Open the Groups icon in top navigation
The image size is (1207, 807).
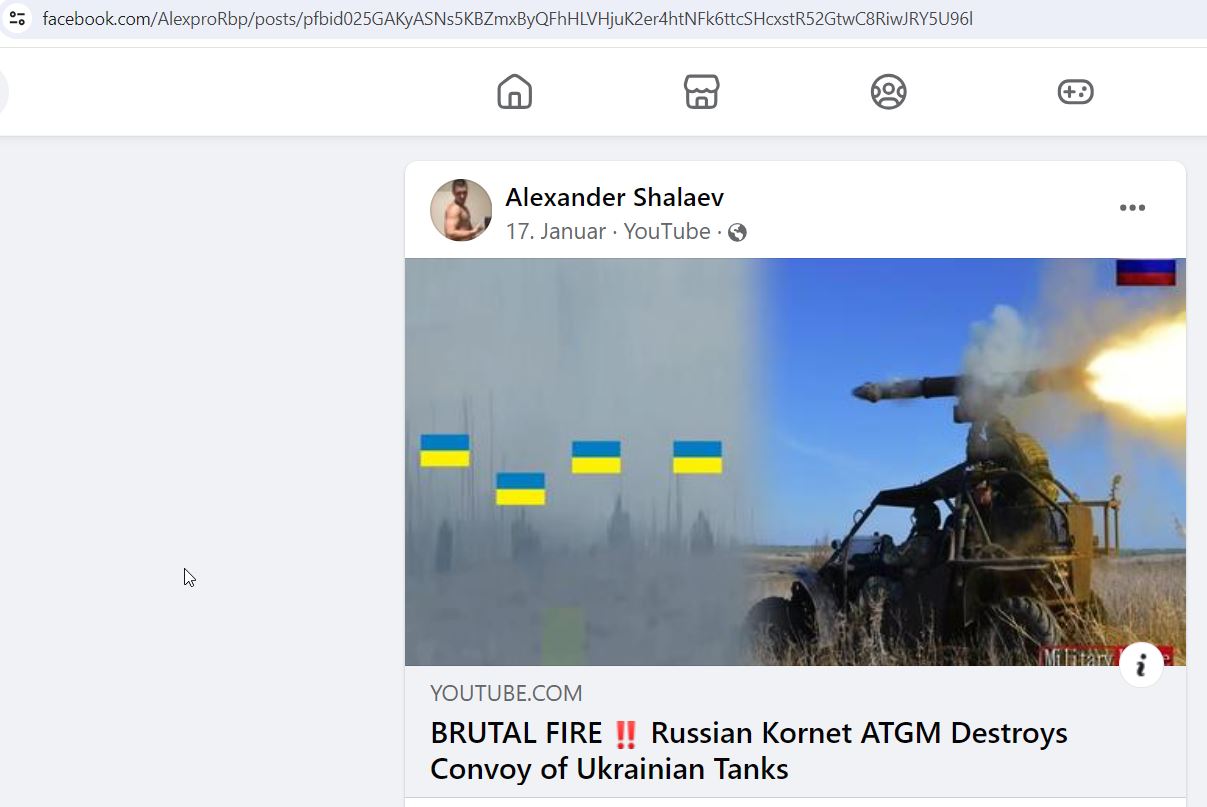(x=888, y=92)
